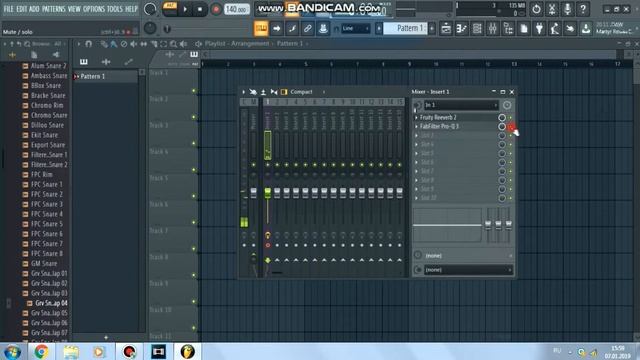
Task: Select the playlist zoom tool icon
Action: coord(173,44)
